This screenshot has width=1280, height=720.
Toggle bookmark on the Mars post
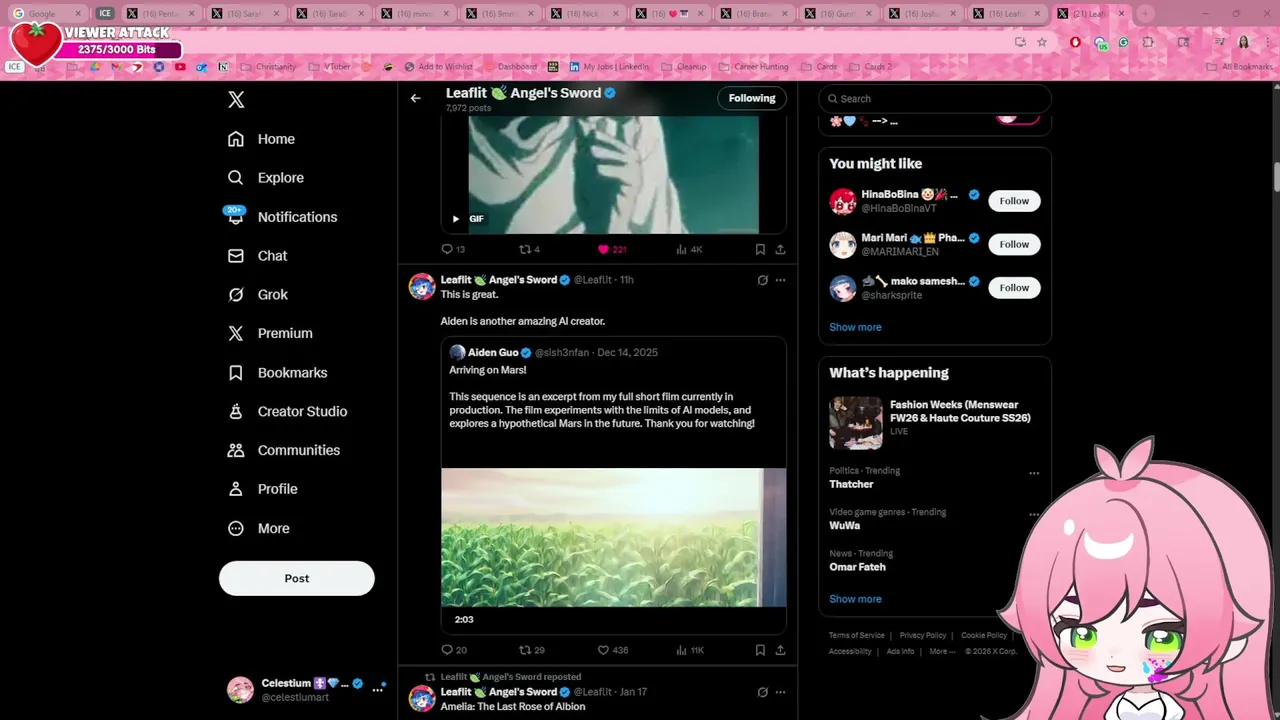point(760,650)
